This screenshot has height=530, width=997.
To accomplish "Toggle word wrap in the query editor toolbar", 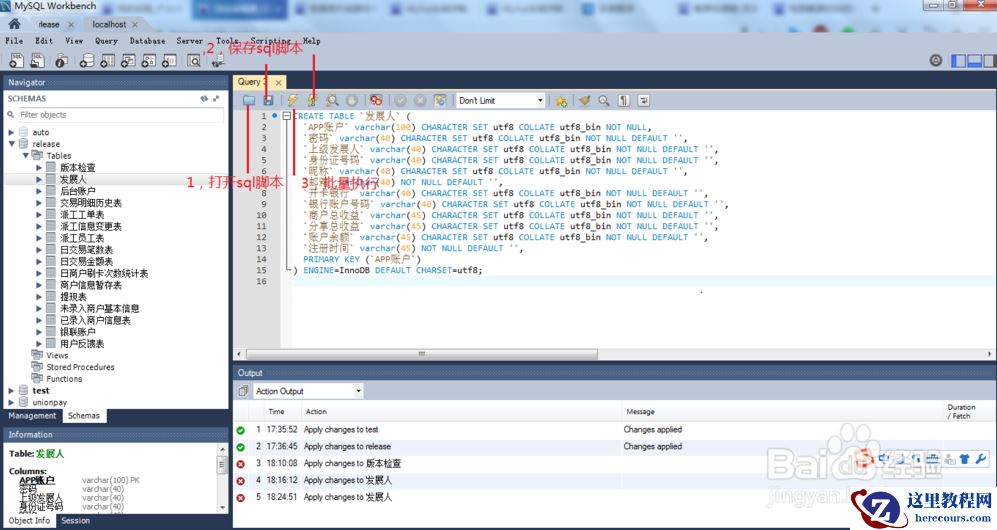I will point(643,101).
